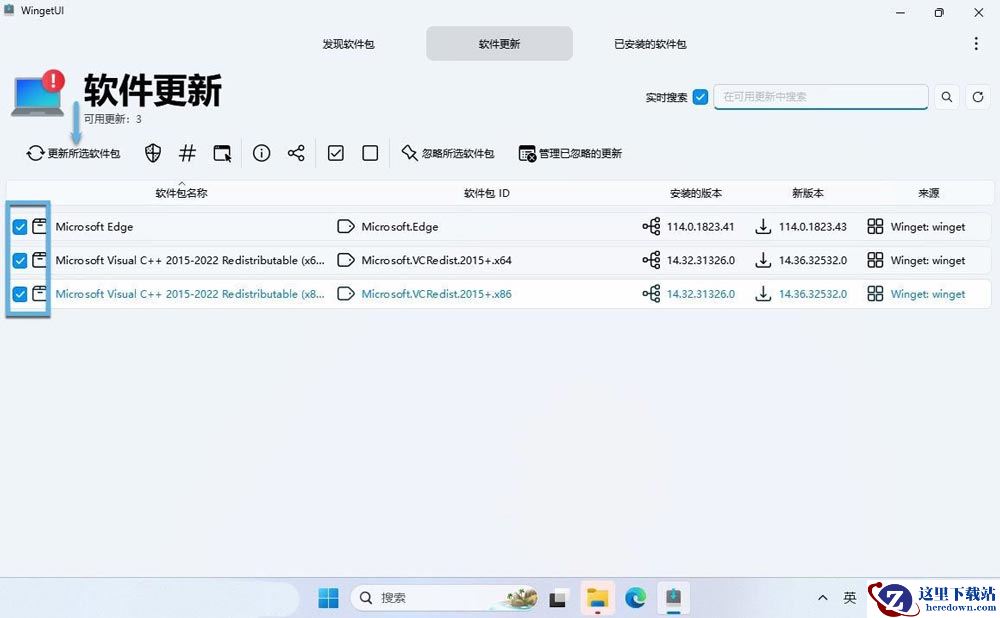1000x618 pixels.
Task: Select the 软件更新 tab
Action: (x=499, y=44)
